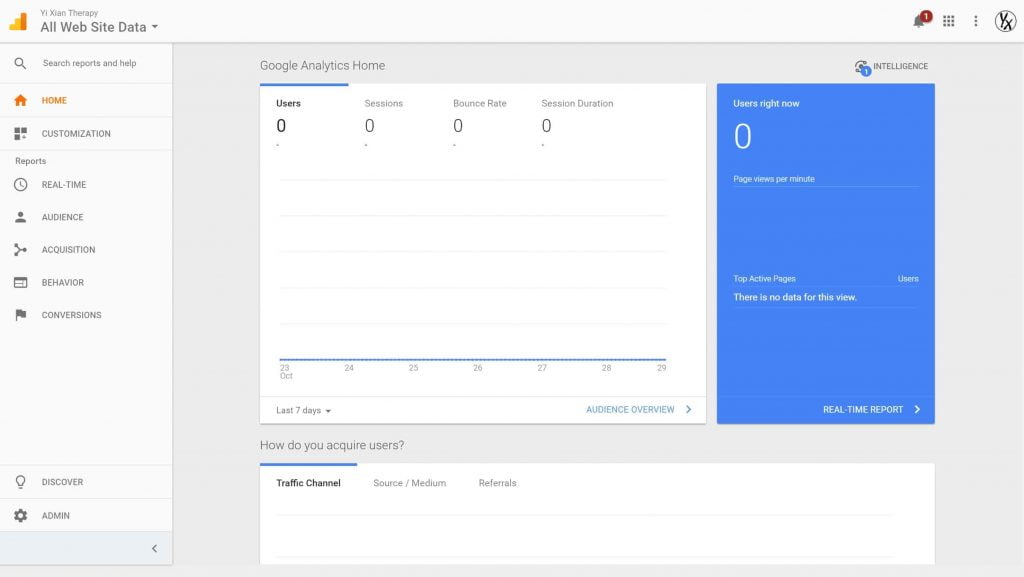Click the Behavior window icon
This screenshot has height=577, width=1024.
pyautogui.click(x=20, y=283)
